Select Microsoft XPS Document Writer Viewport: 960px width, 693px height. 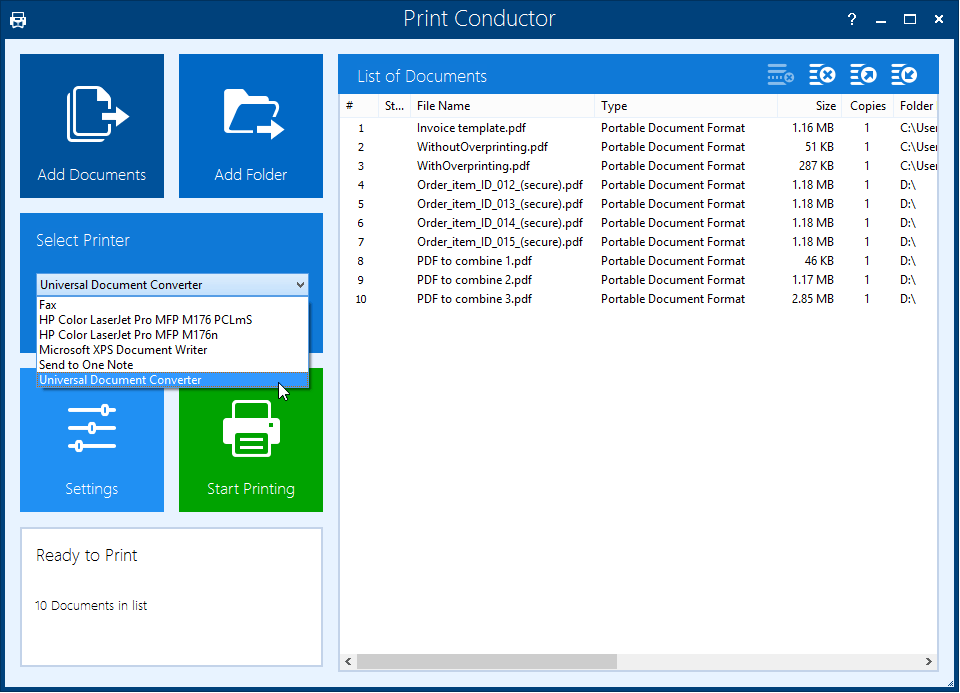tap(172, 350)
